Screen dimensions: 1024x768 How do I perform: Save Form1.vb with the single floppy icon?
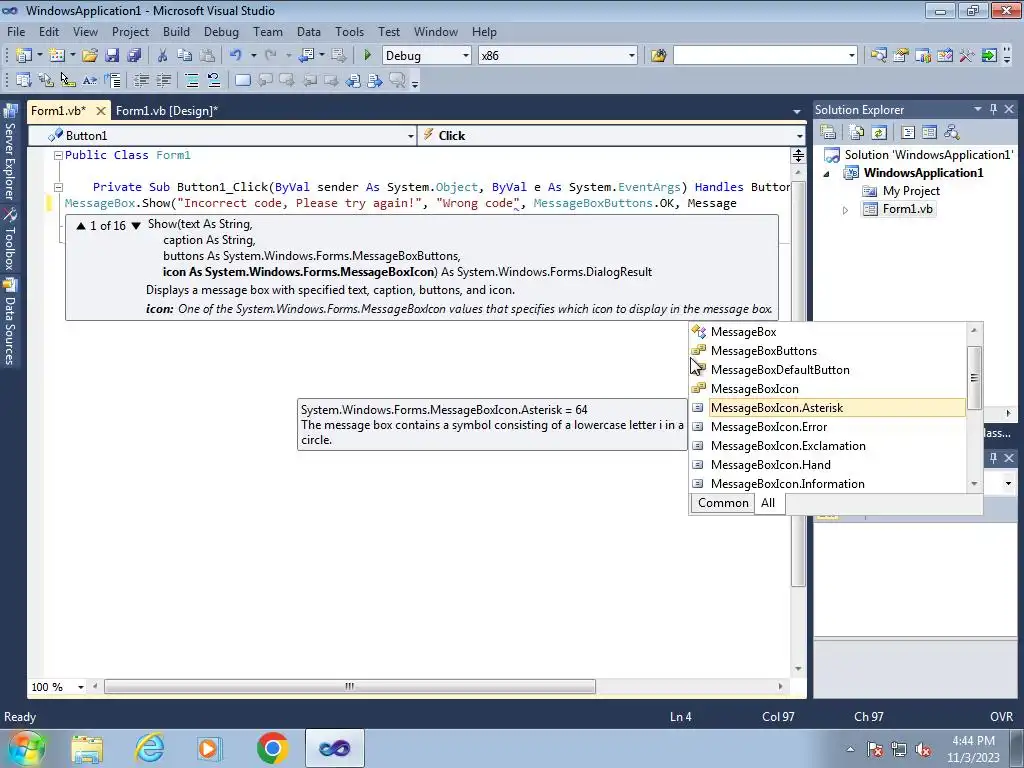(x=112, y=56)
